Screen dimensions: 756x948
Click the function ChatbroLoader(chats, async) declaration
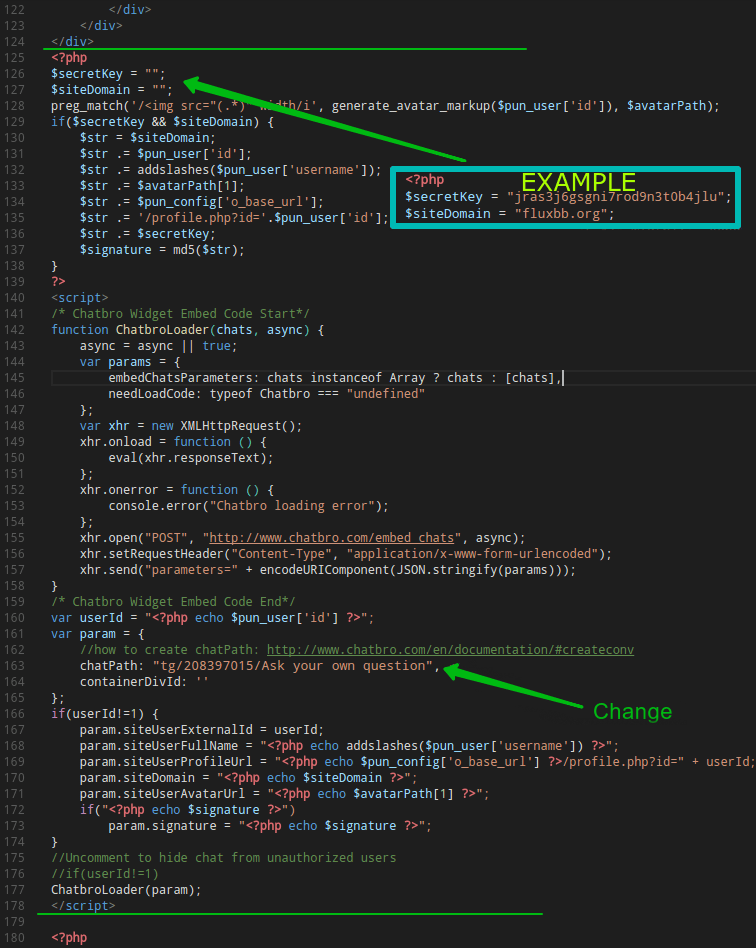click(x=187, y=330)
